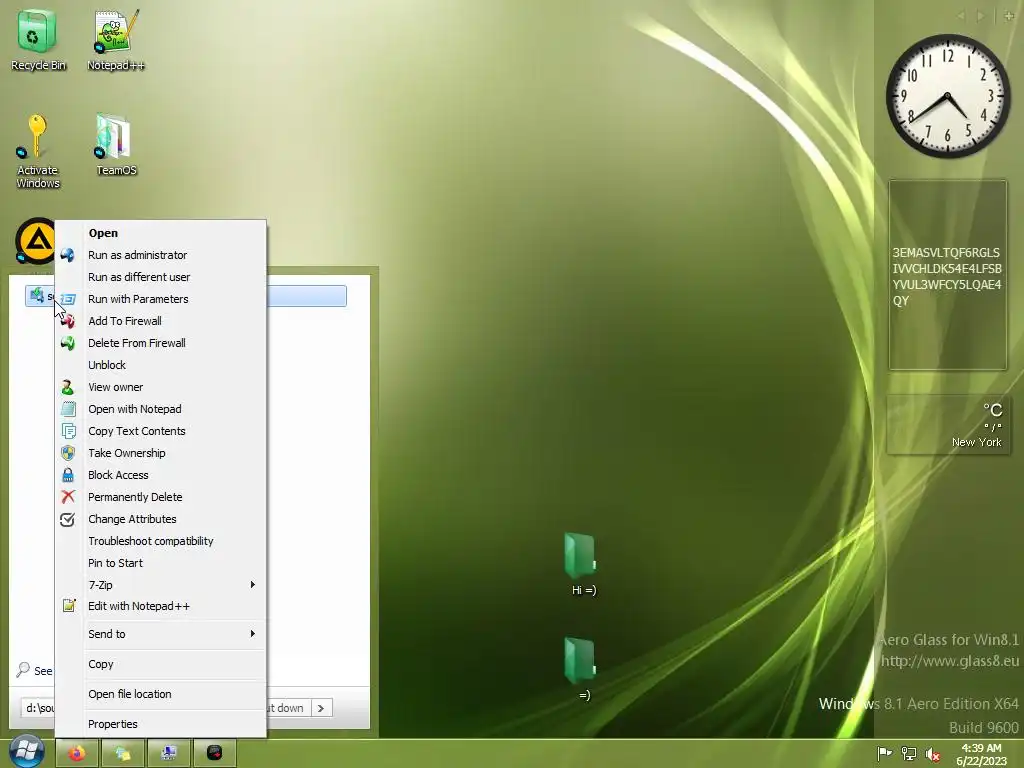The width and height of the screenshot is (1024, 768).
Task: Open the AIMP yellow triangle desktop icon
Action: tap(36, 241)
